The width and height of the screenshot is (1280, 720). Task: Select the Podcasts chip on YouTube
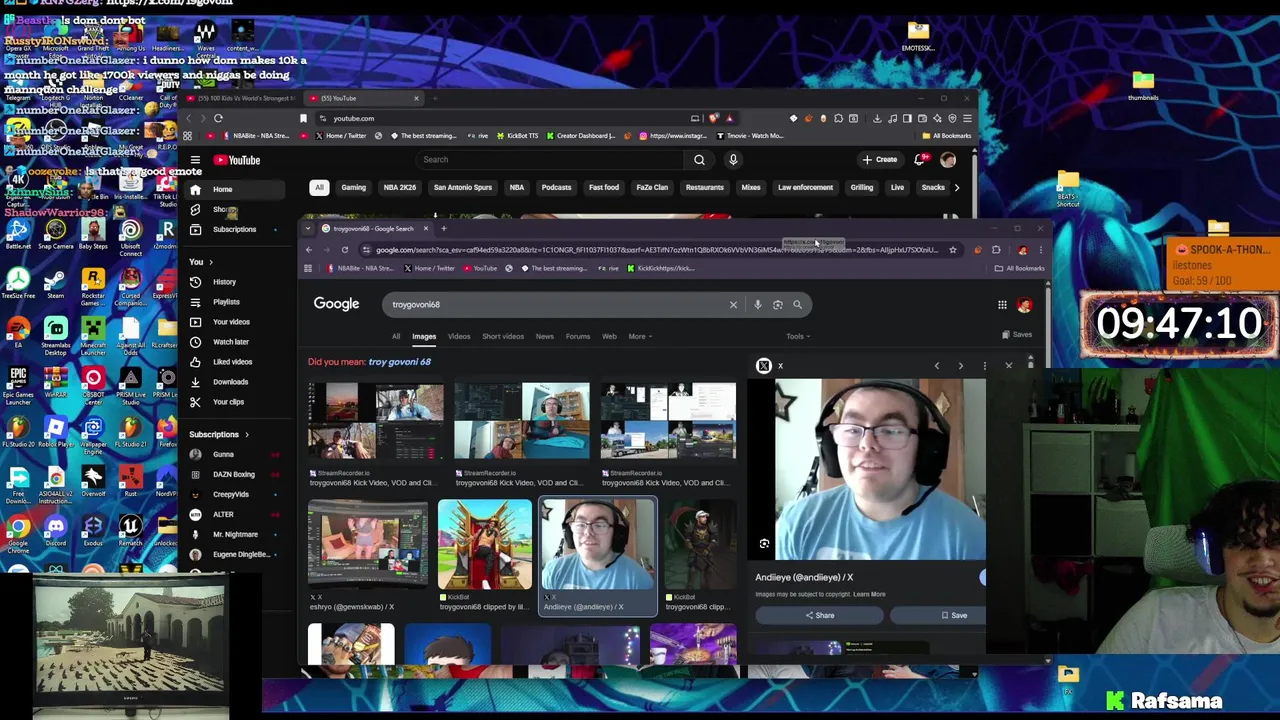coord(556,187)
